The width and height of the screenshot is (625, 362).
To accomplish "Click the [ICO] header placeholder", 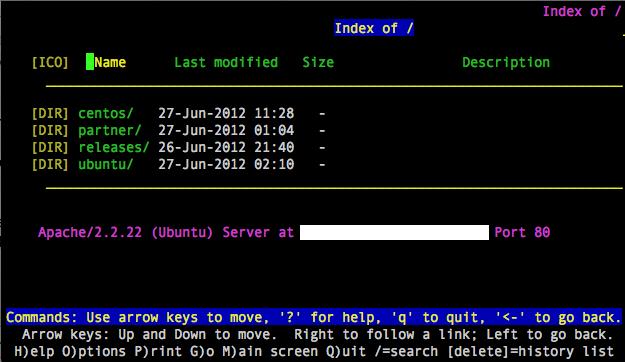I will [50, 63].
